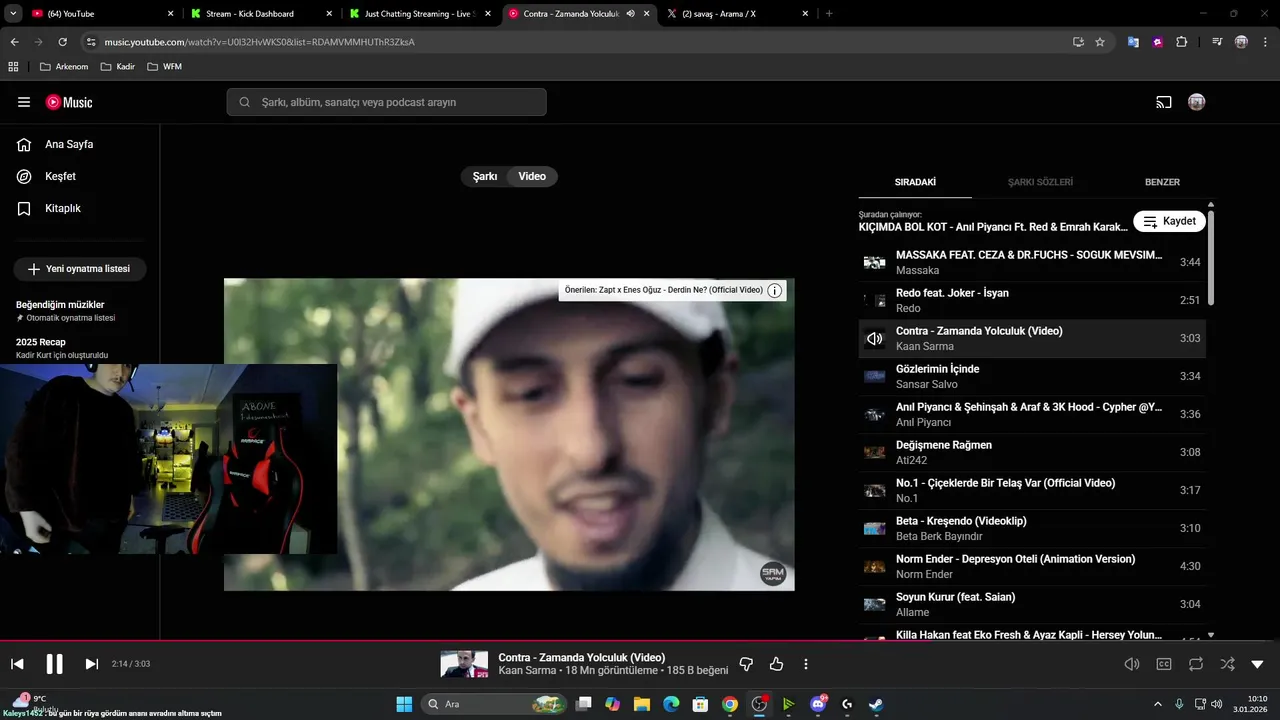Image resolution: width=1280 pixels, height=720 pixels.
Task: Show hidden system tray icons
Action: (x=1158, y=704)
